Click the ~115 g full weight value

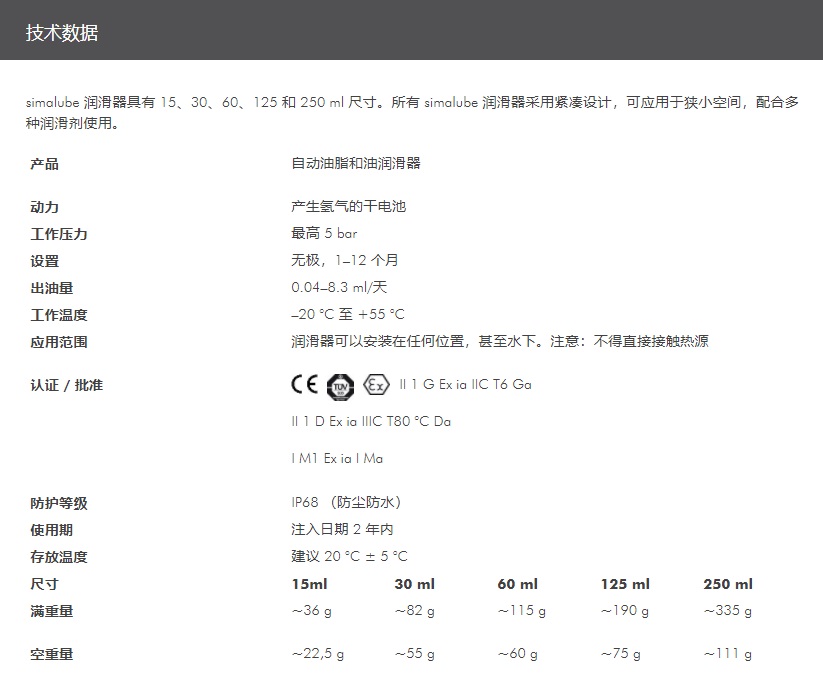click(x=522, y=610)
